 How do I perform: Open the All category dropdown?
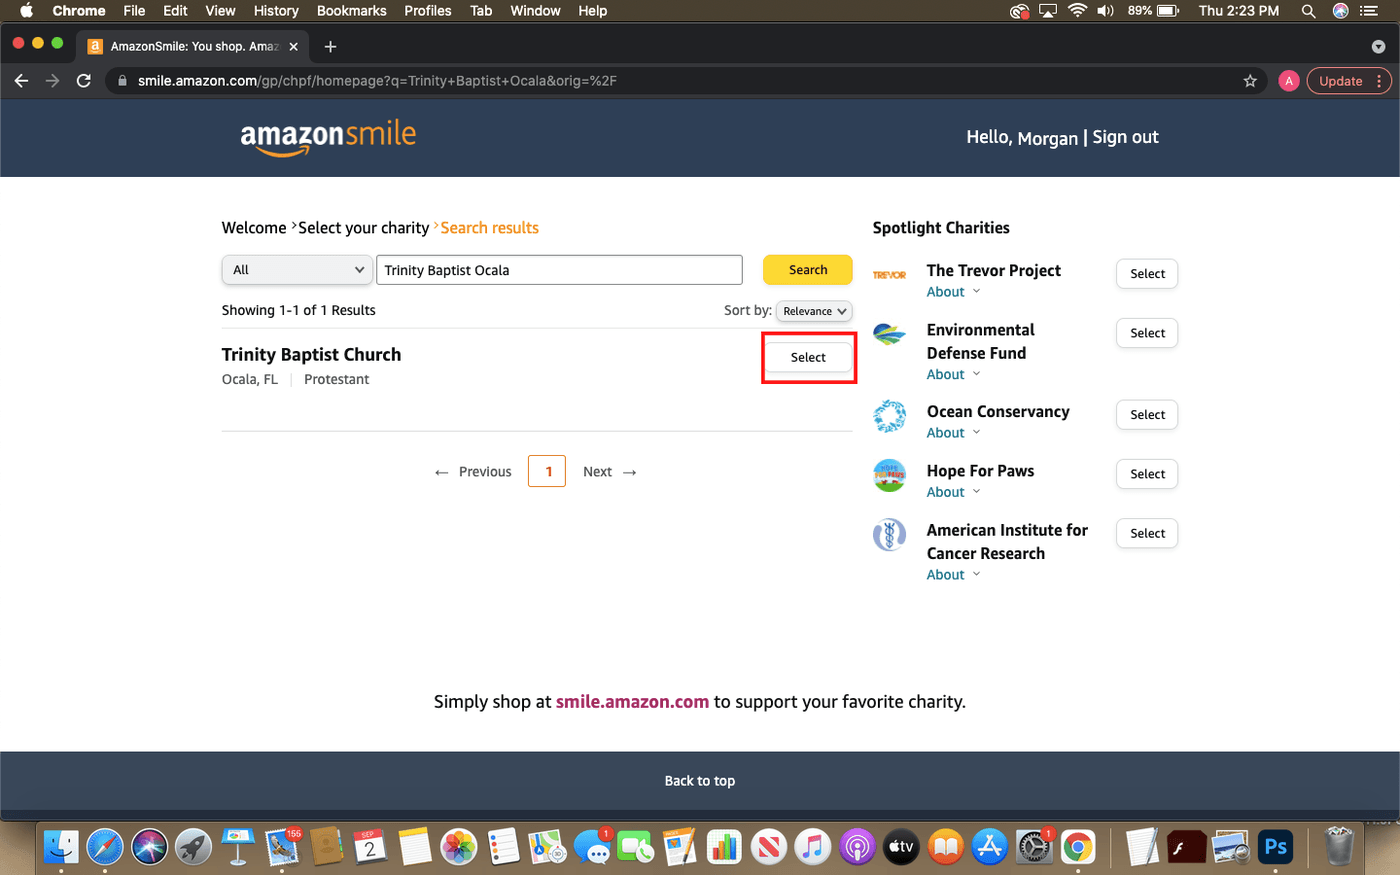tap(297, 270)
